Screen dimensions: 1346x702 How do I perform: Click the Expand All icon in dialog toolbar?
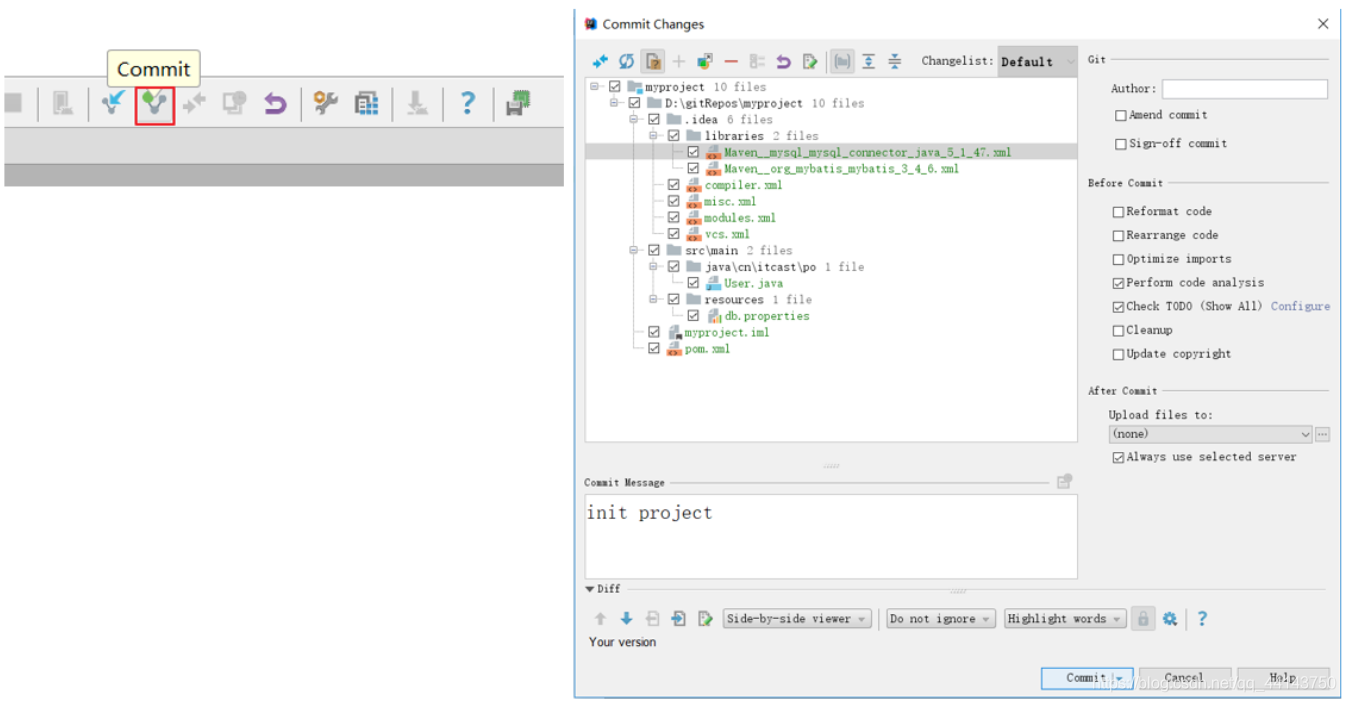(868, 61)
